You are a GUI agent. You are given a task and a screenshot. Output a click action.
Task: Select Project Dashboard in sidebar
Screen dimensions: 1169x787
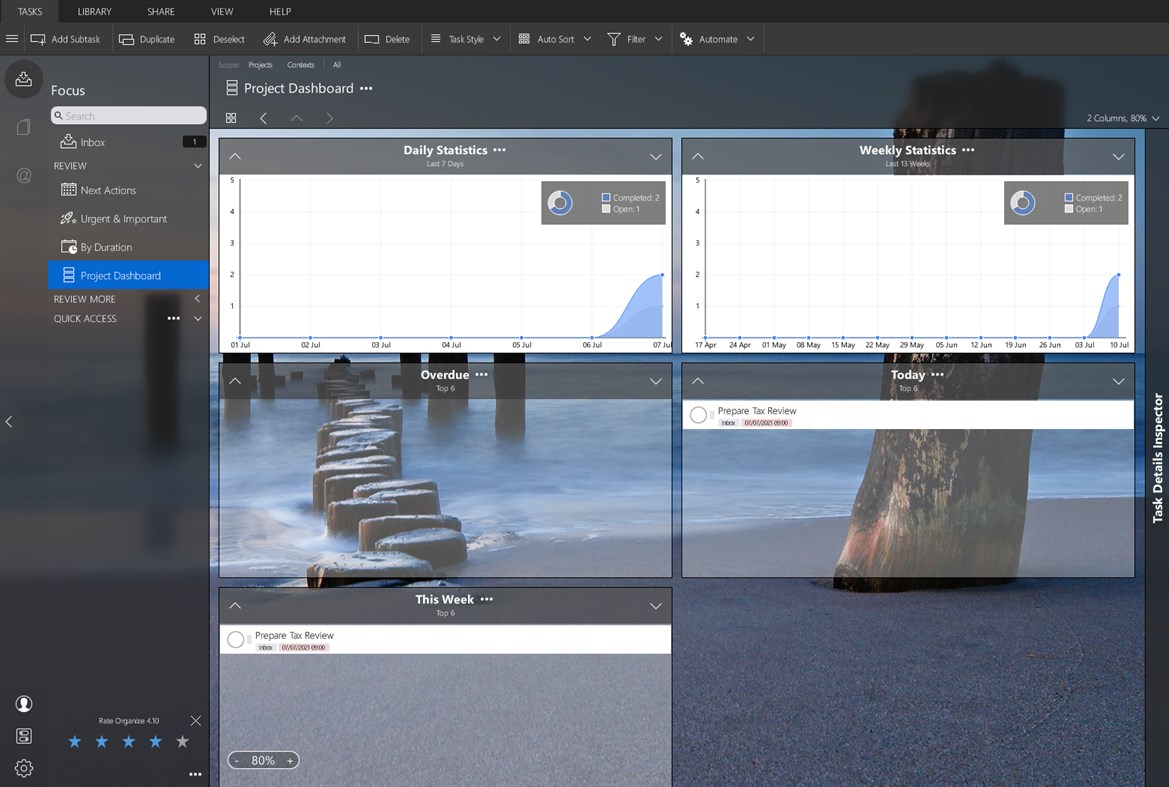point(128,275)
